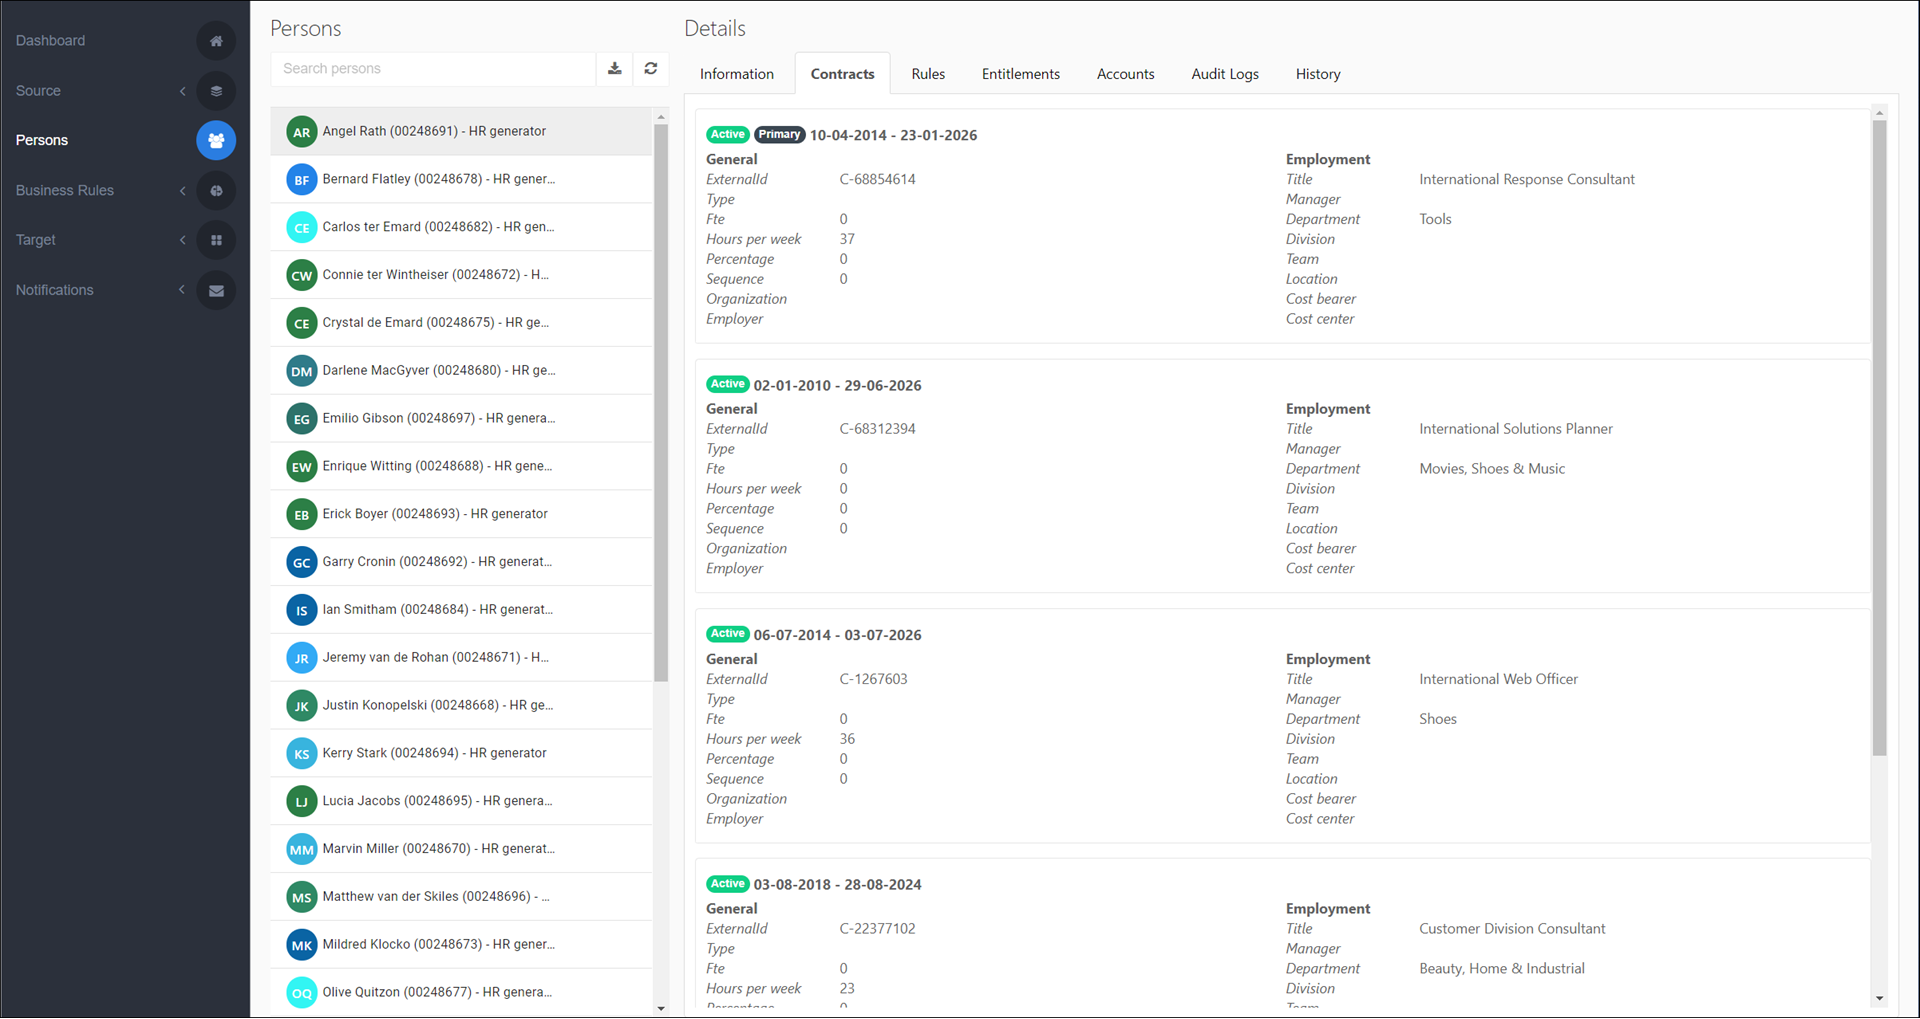Click Erick Boyer EB avatar
The image size is (1920, 1019).
pyautogui.click(x=301, y=514)
